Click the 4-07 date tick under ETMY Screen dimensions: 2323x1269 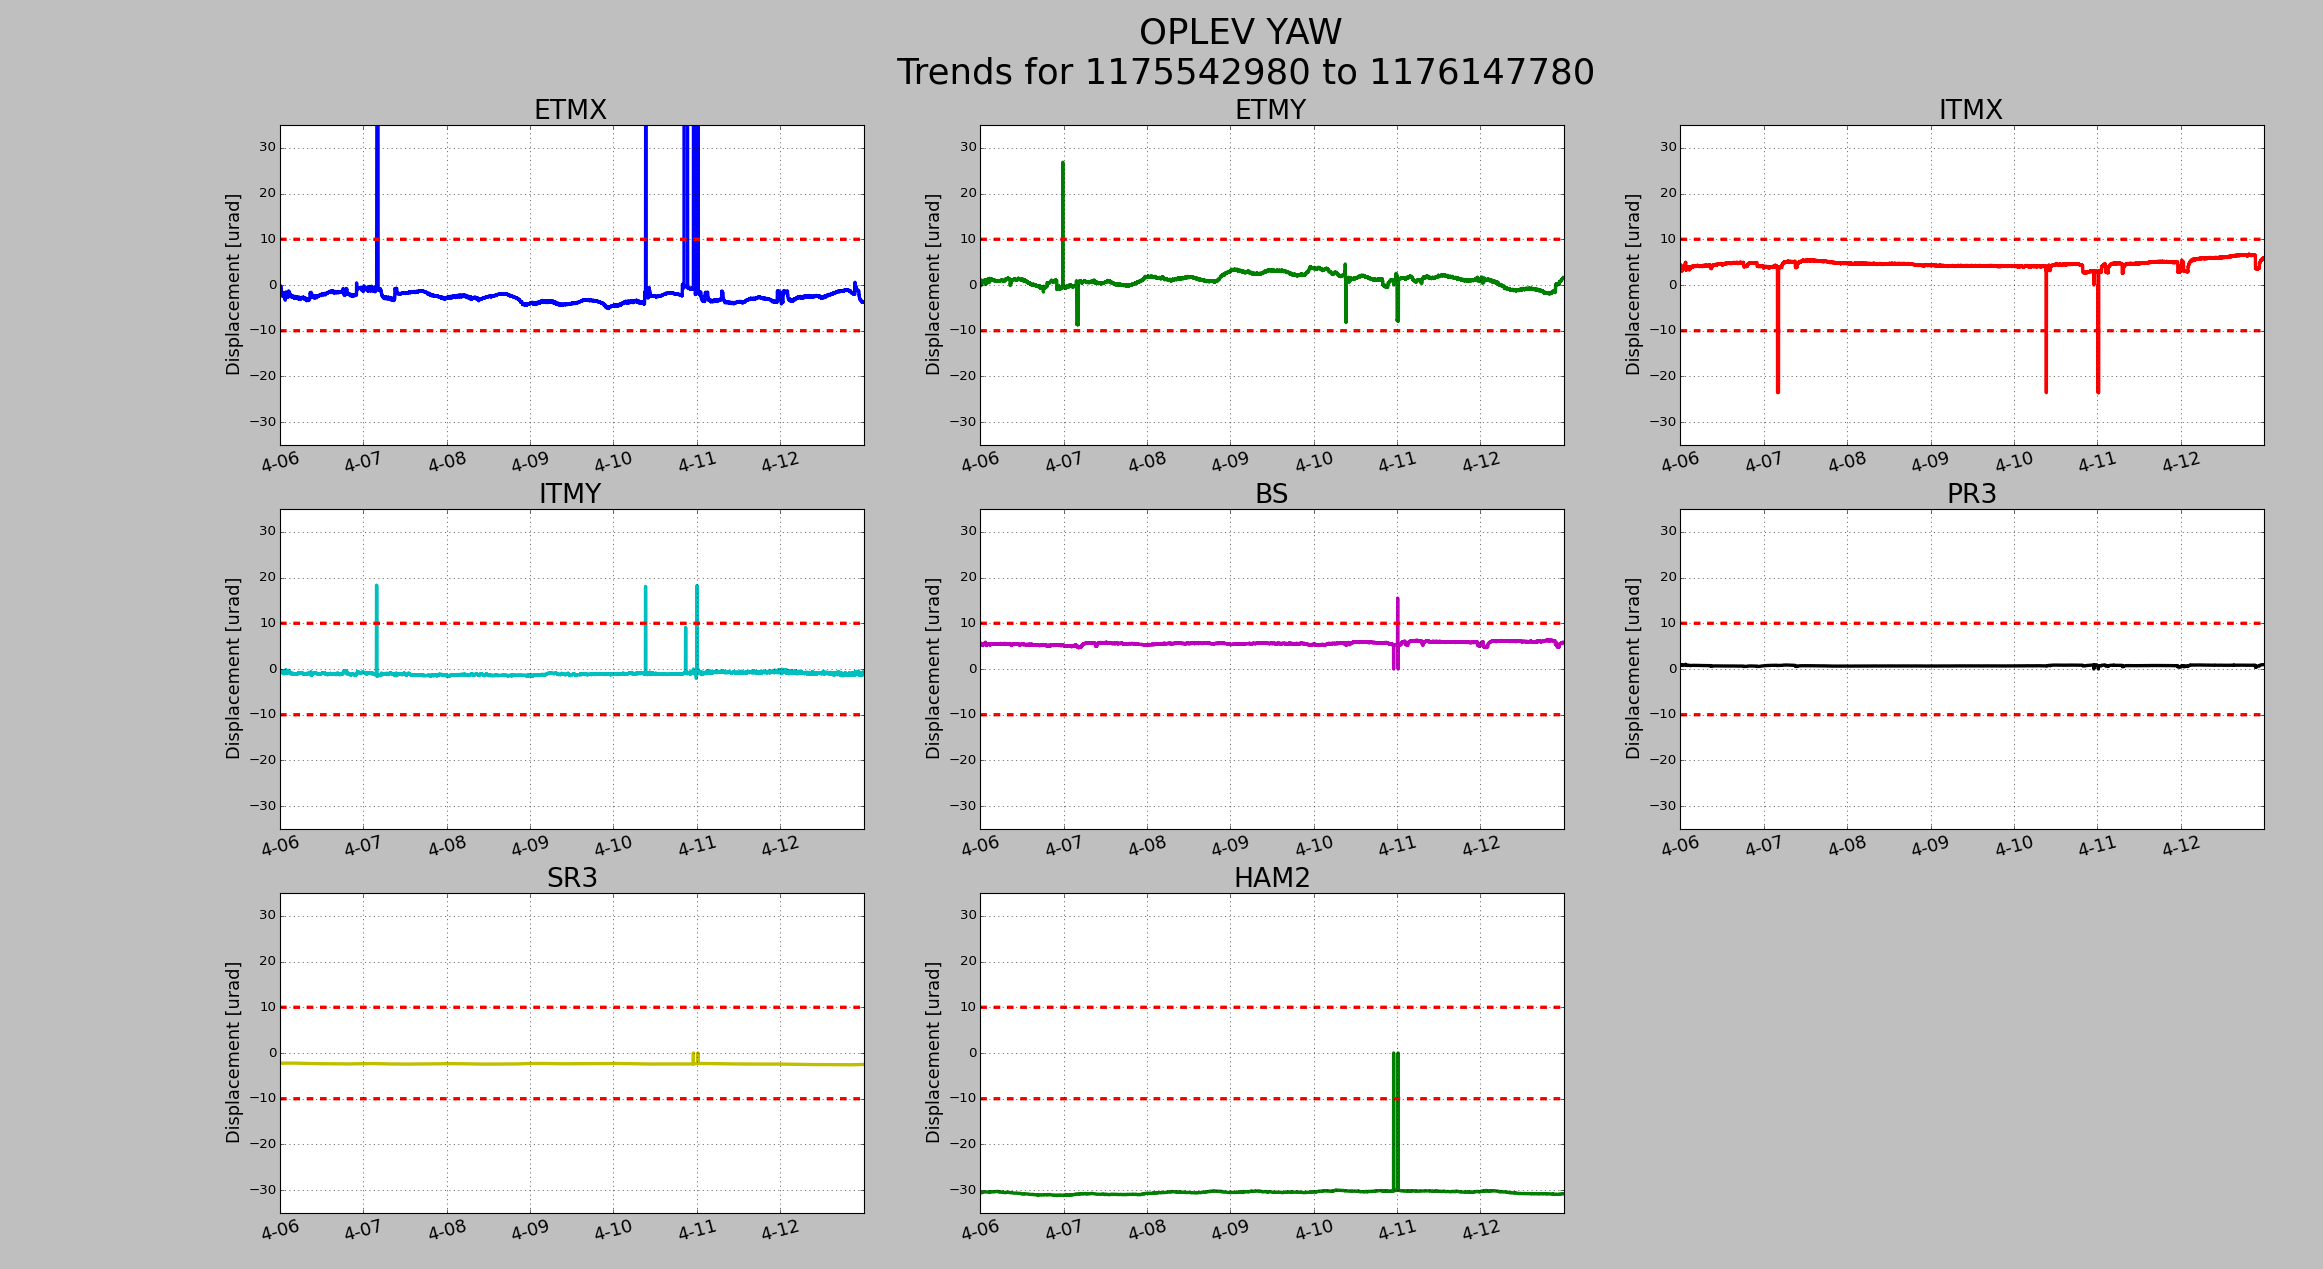(1064, 461)
